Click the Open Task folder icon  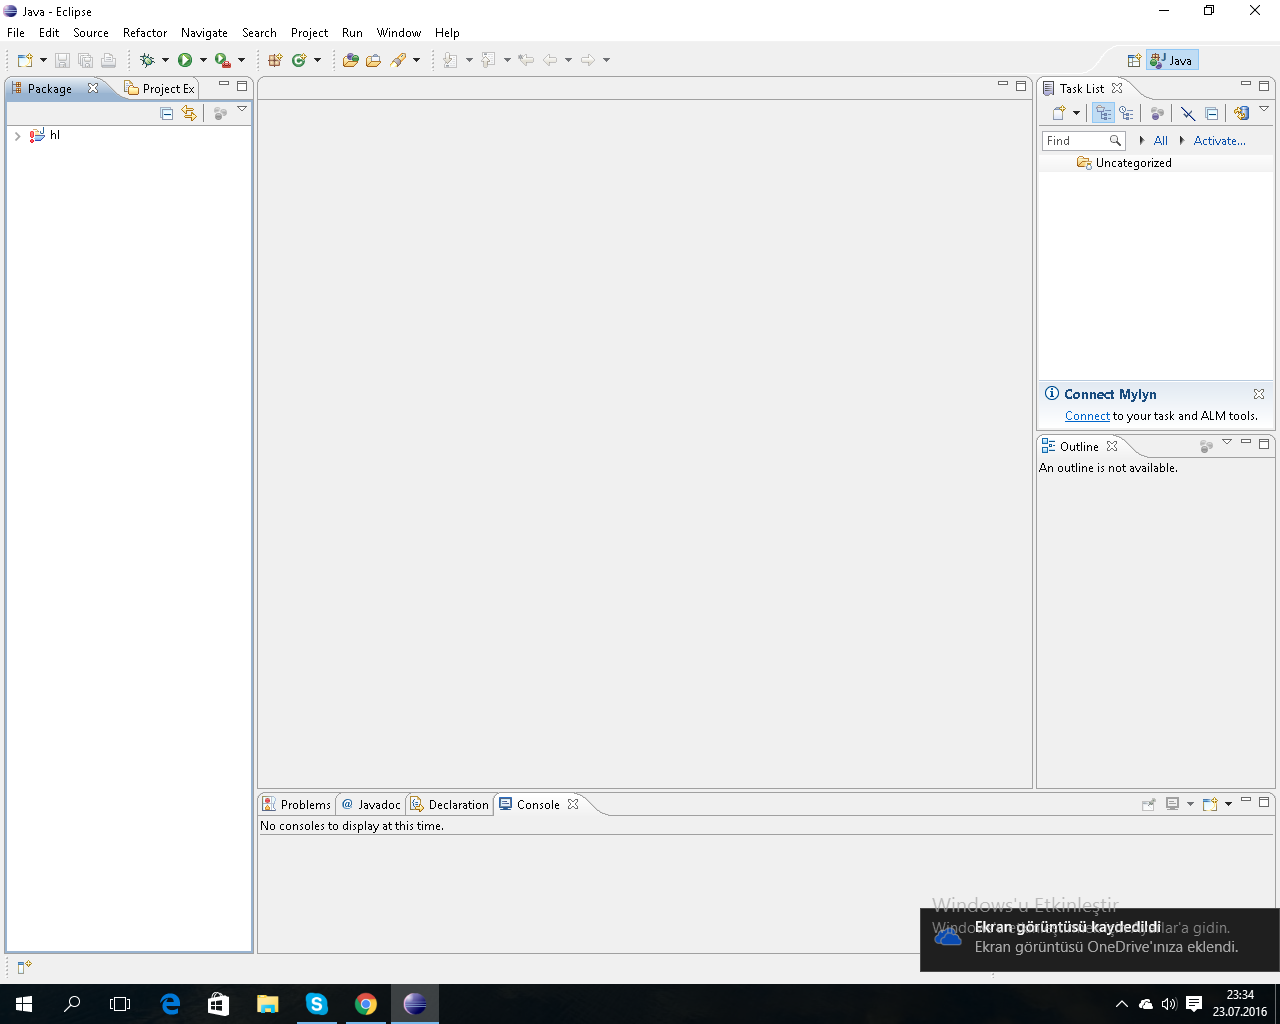tap(373, 60)
